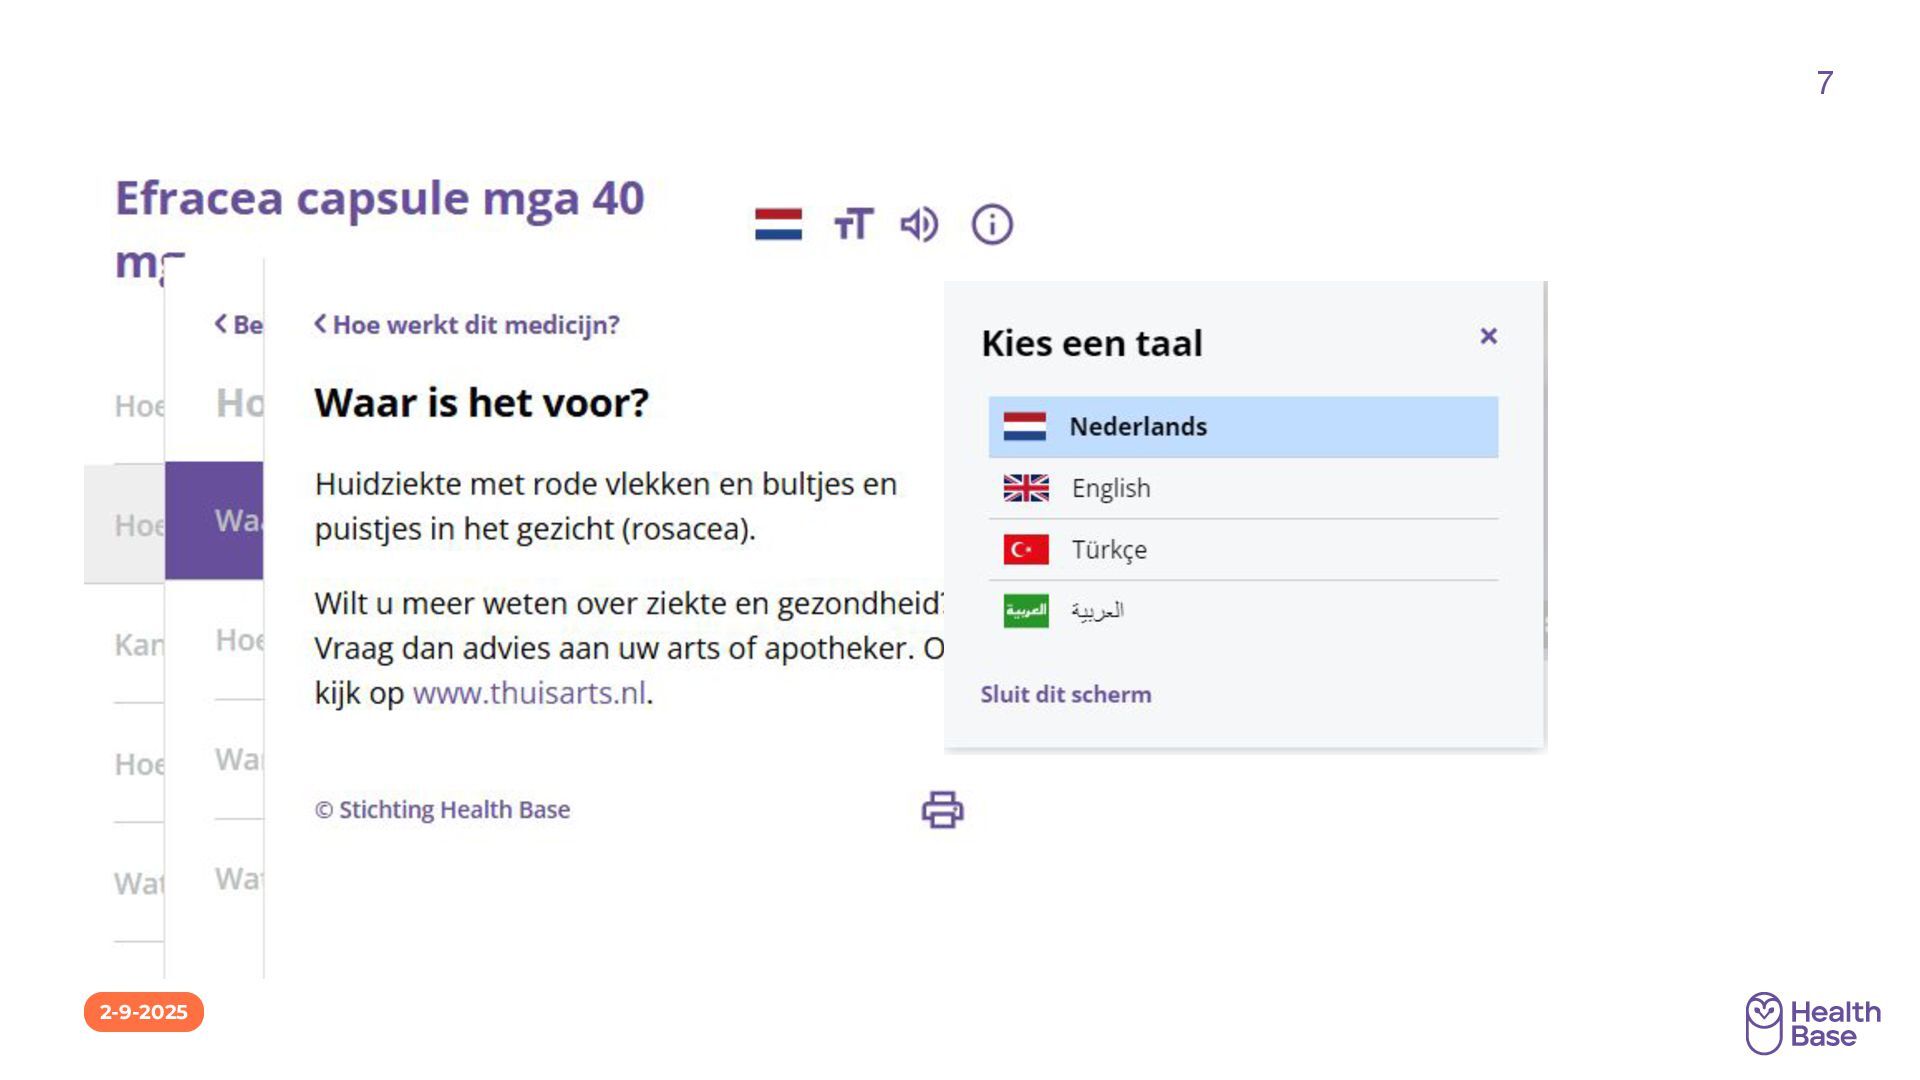
Task: Click the UK flag next to English
Action: click(x=1026, y=488)
